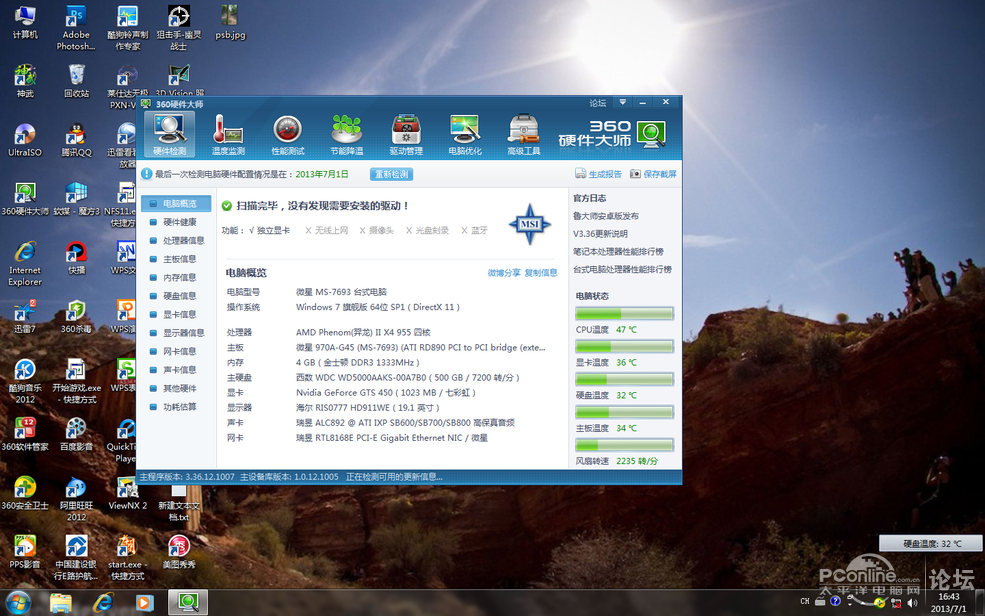Open 腾讯QQ desktop shortcut
The height and width of the screenshot is (616, 985).
click(x=76, y=139)
